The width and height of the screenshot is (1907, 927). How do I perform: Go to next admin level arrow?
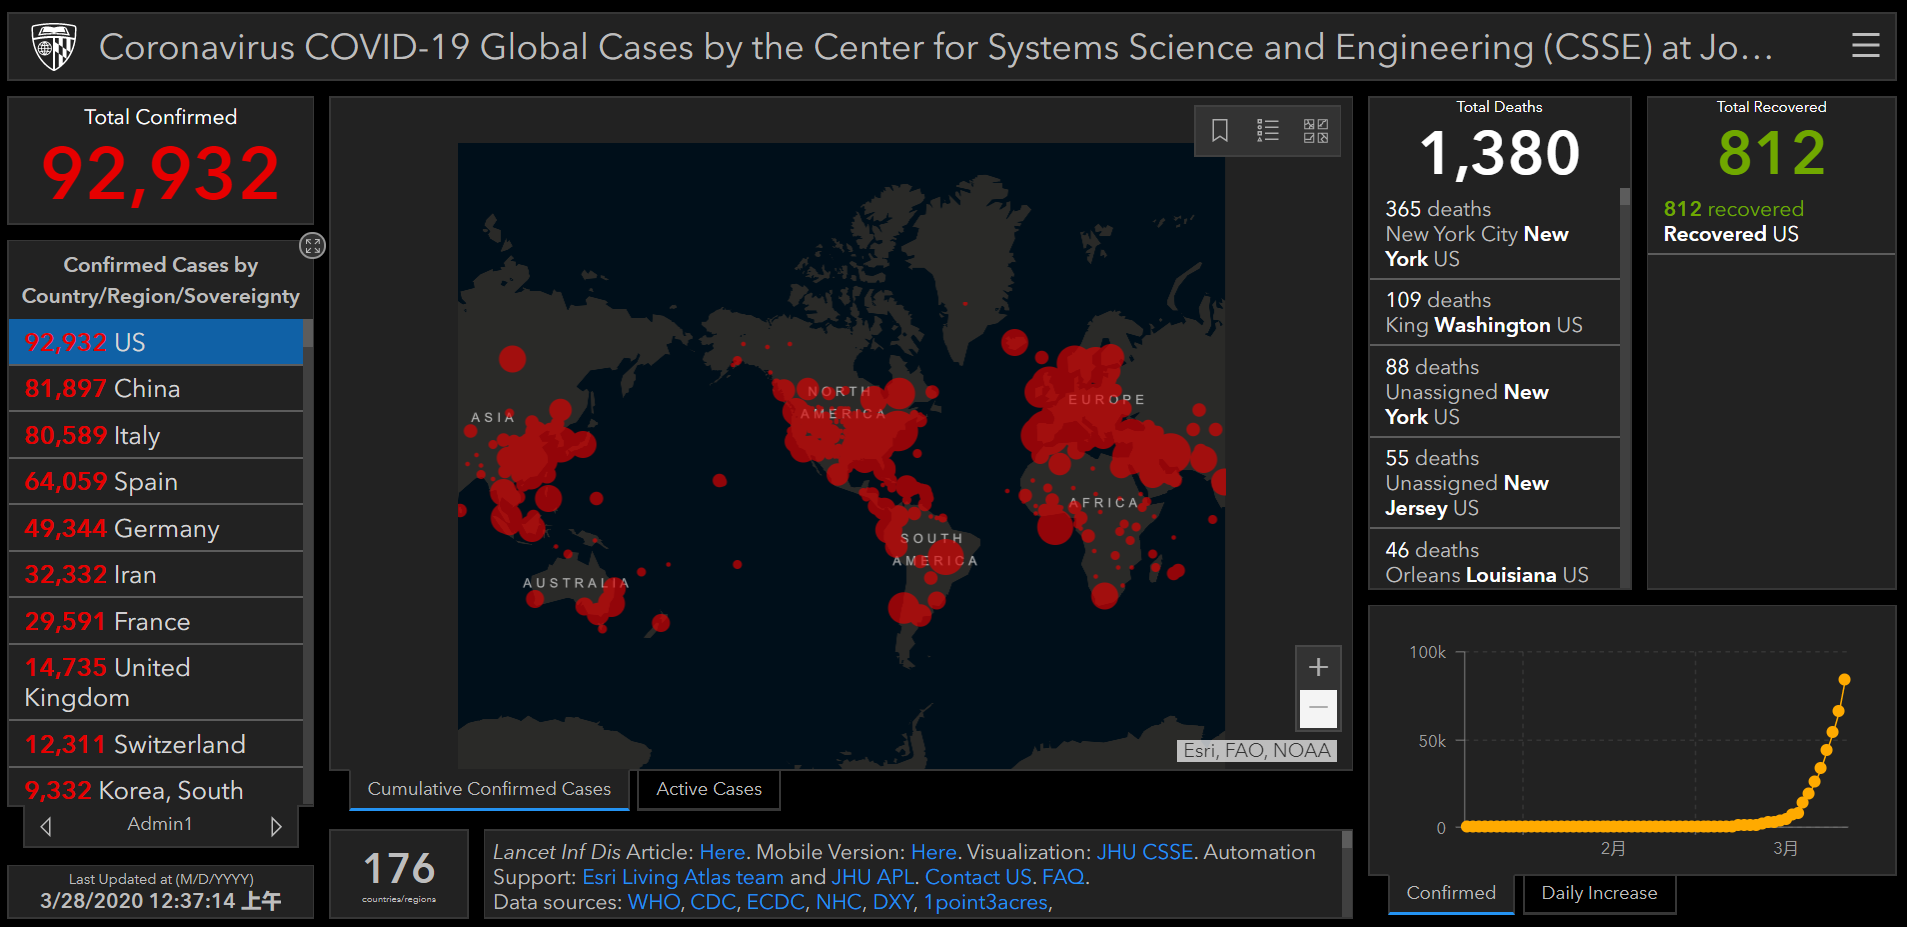pyautogui.click(x=276, y=827)
